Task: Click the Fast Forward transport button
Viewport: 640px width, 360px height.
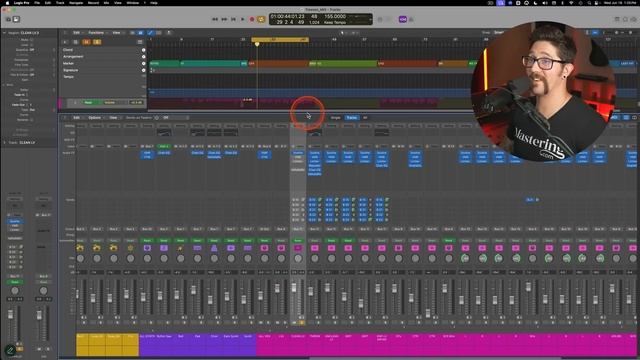Action: 224,19
